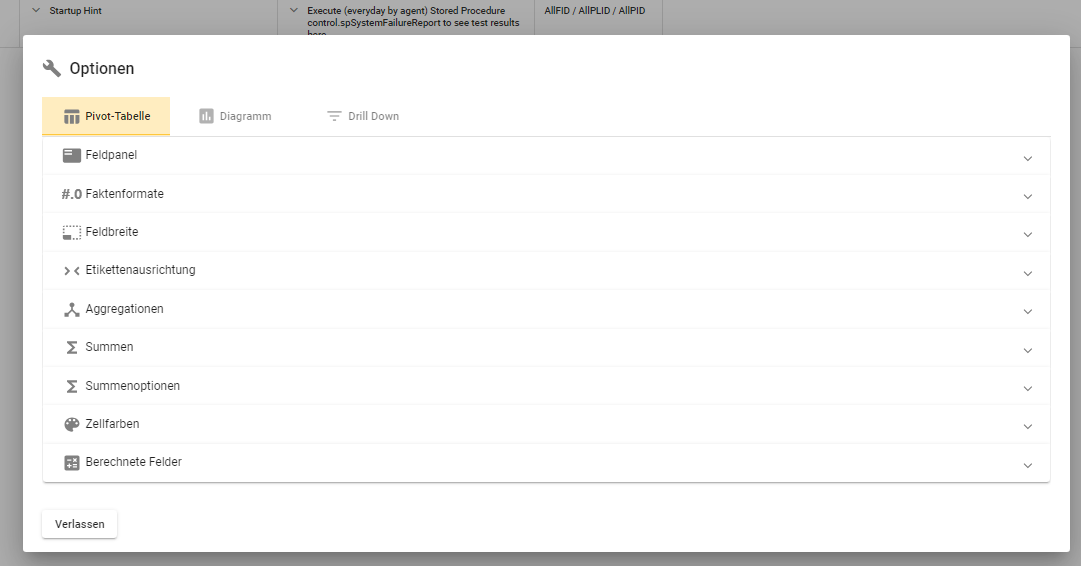This screenshot has height=566, width=1081.
Task: Click the Feldpanel panel icon
Action: (71, 156)
